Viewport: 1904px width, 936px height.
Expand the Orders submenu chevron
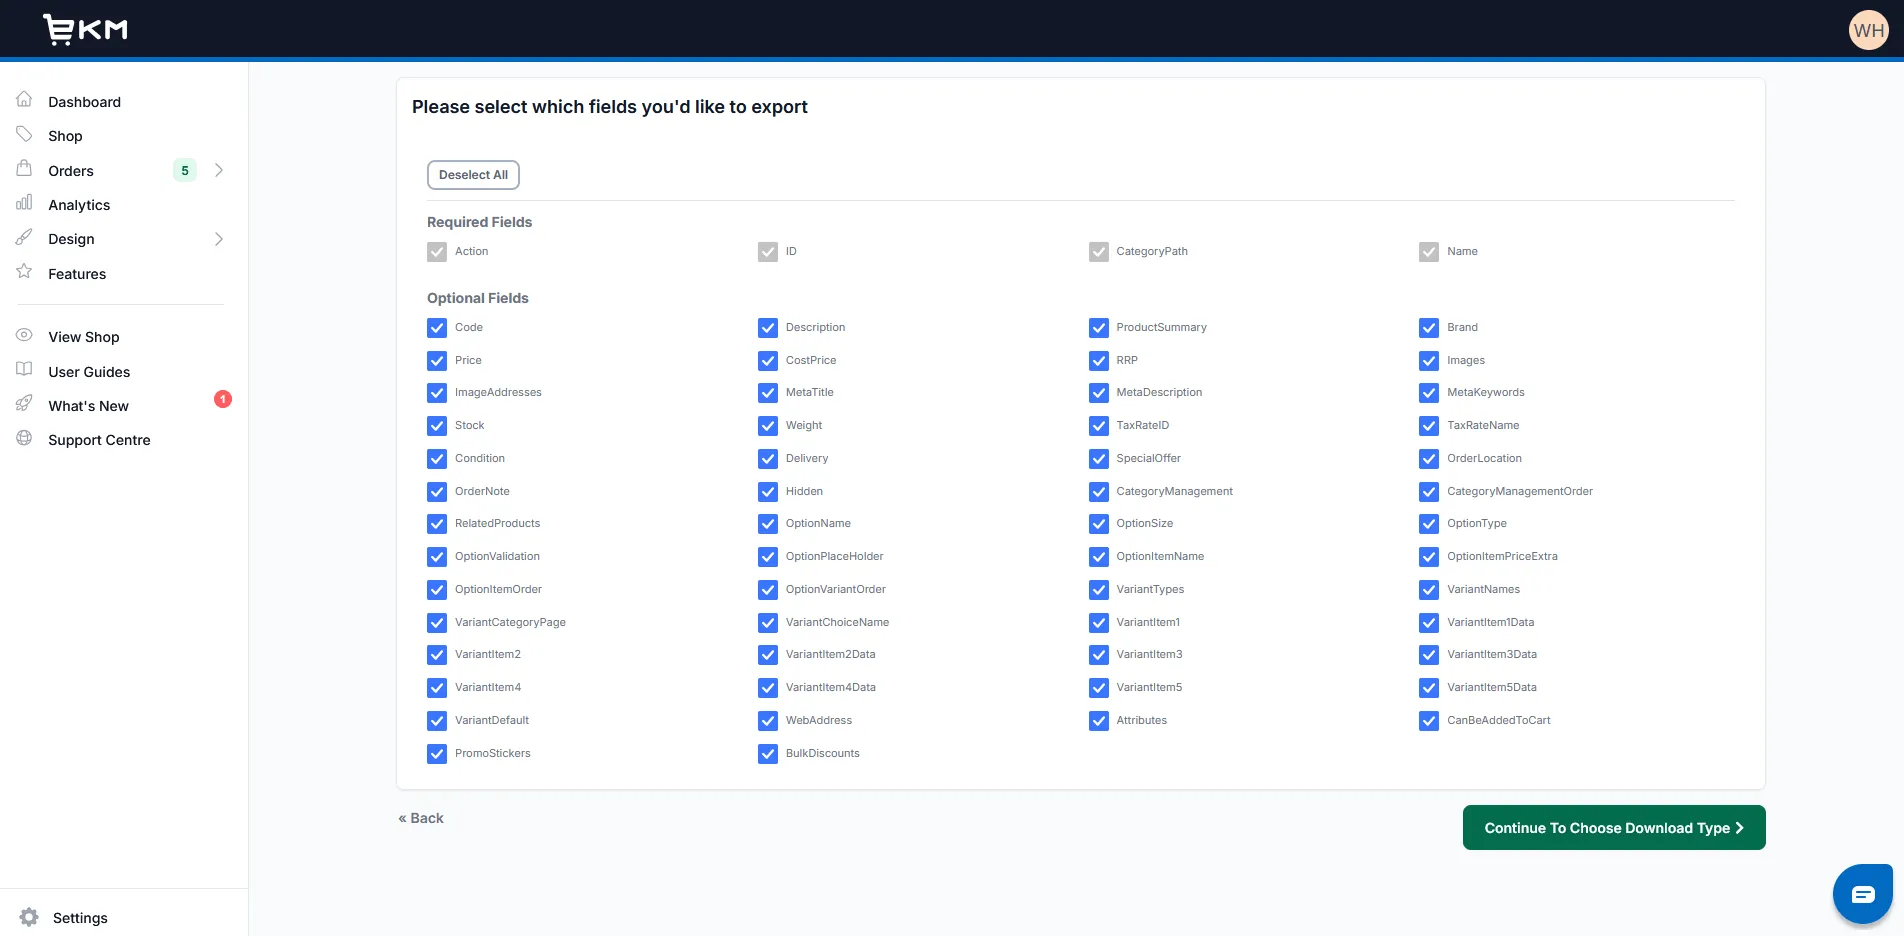pos(219,171)
